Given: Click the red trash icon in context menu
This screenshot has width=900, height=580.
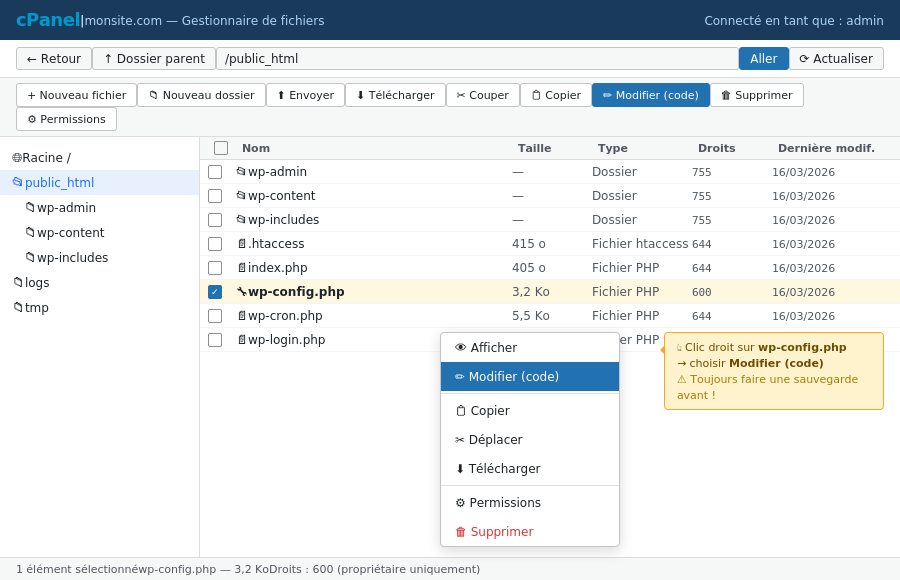Looking at the screenshot, I should (460, 532).
